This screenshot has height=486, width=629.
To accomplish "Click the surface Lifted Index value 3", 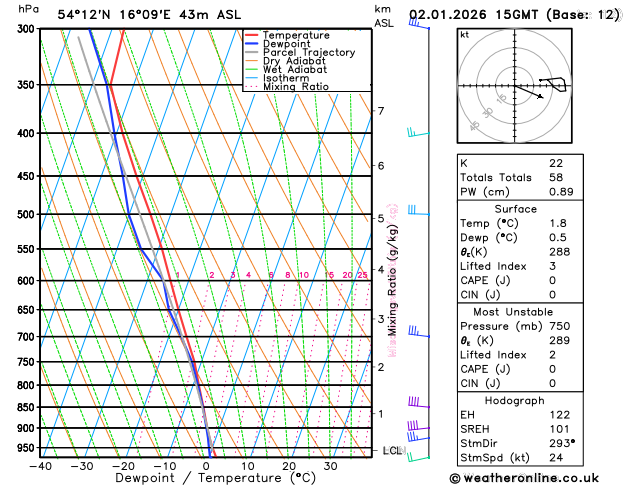I will pyautogui.click(x=552, y=266).
